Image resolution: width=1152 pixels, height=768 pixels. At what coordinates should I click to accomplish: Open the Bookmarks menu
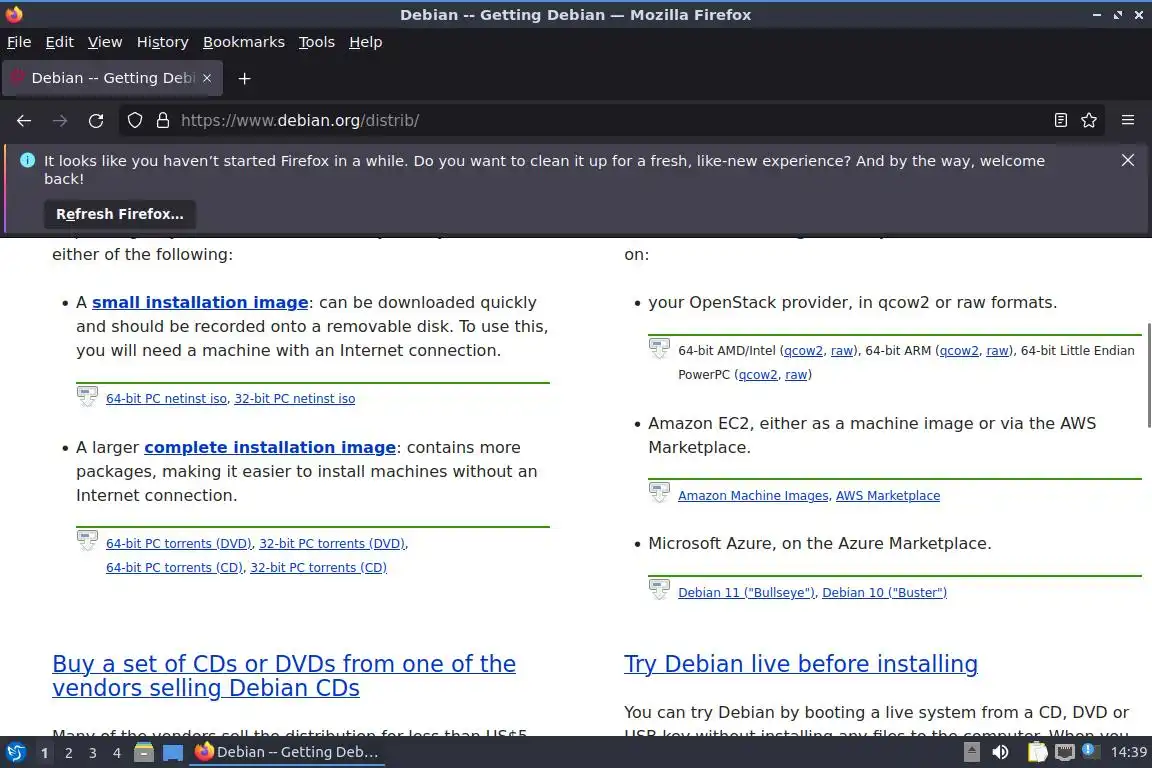click(244, 42)
